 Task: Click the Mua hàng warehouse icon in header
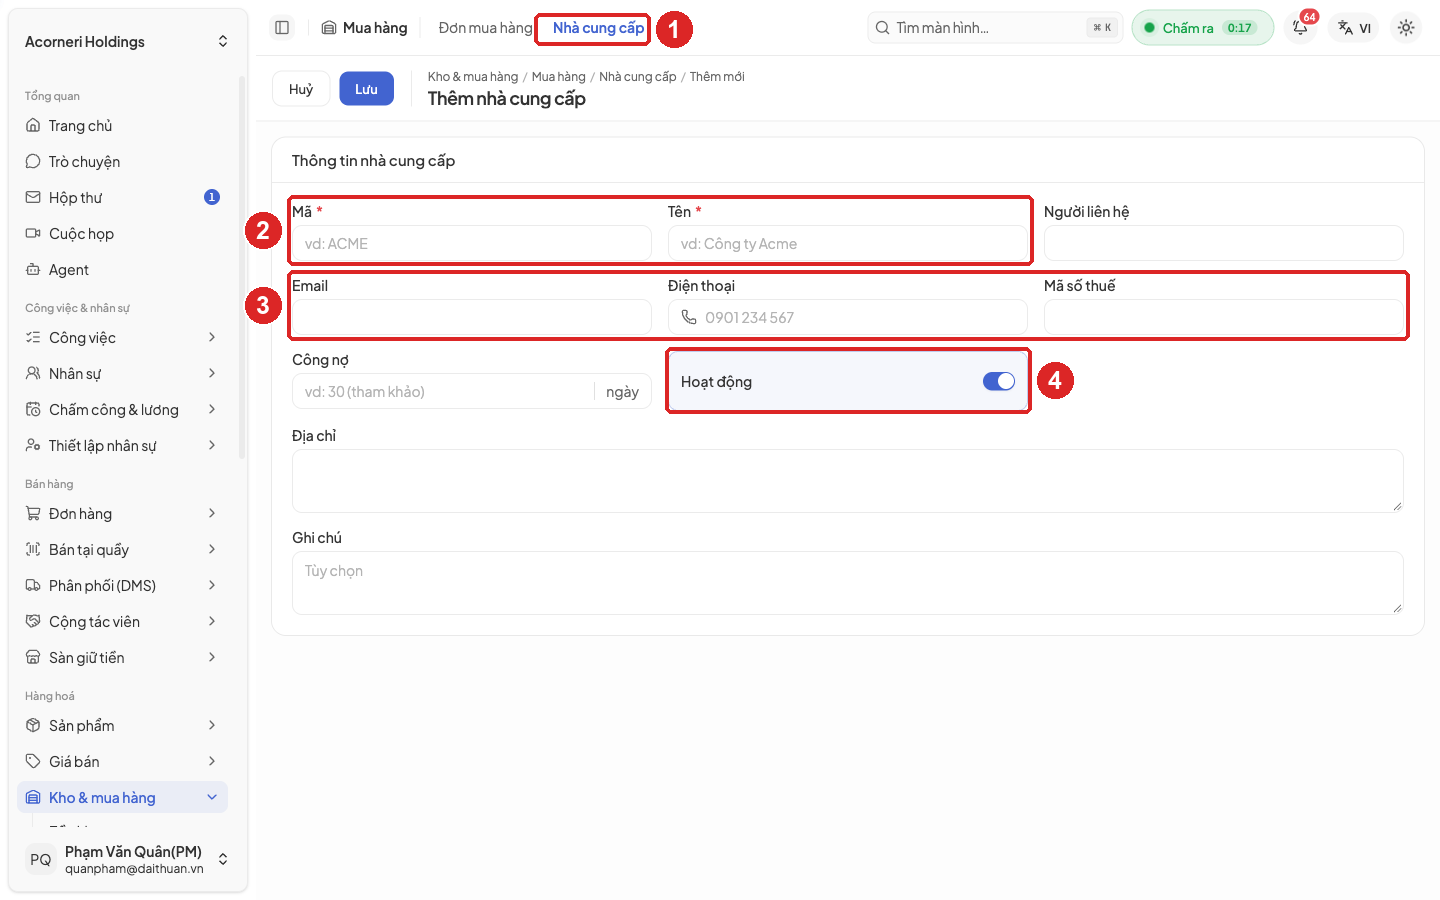pos(329,28)
